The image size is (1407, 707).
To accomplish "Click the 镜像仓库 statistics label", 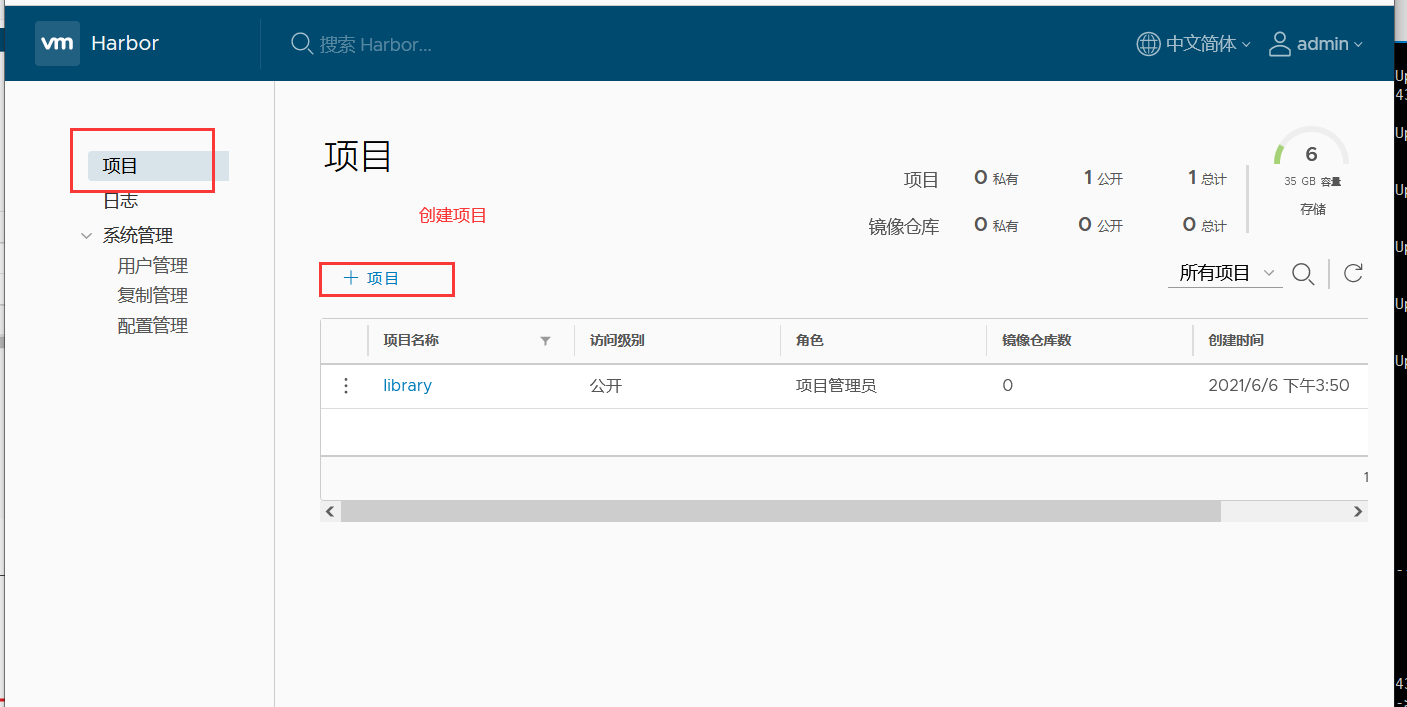I will click(904, 227).
